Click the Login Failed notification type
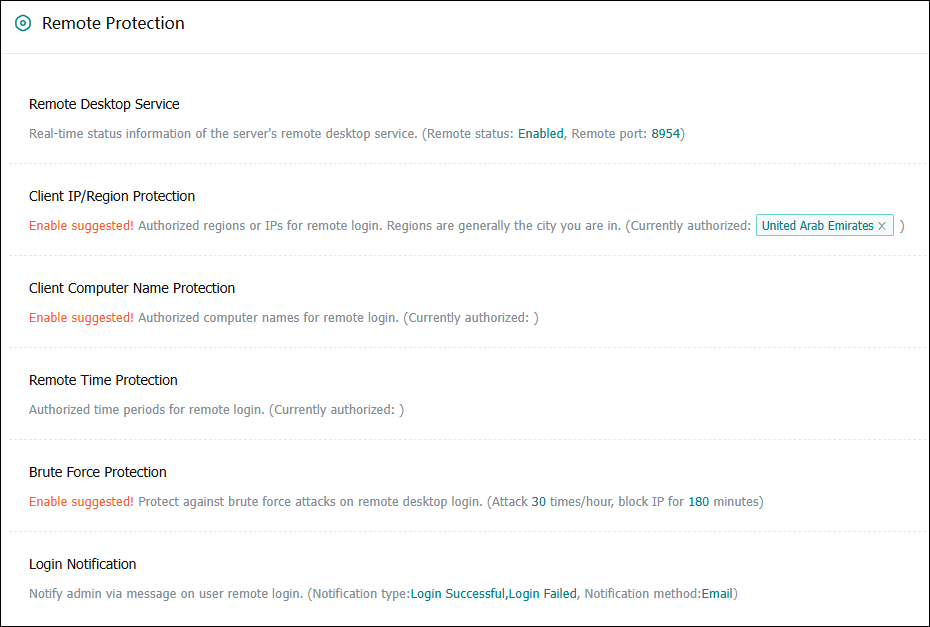Viewport: 930px width, 627px height. click(542, 593)
